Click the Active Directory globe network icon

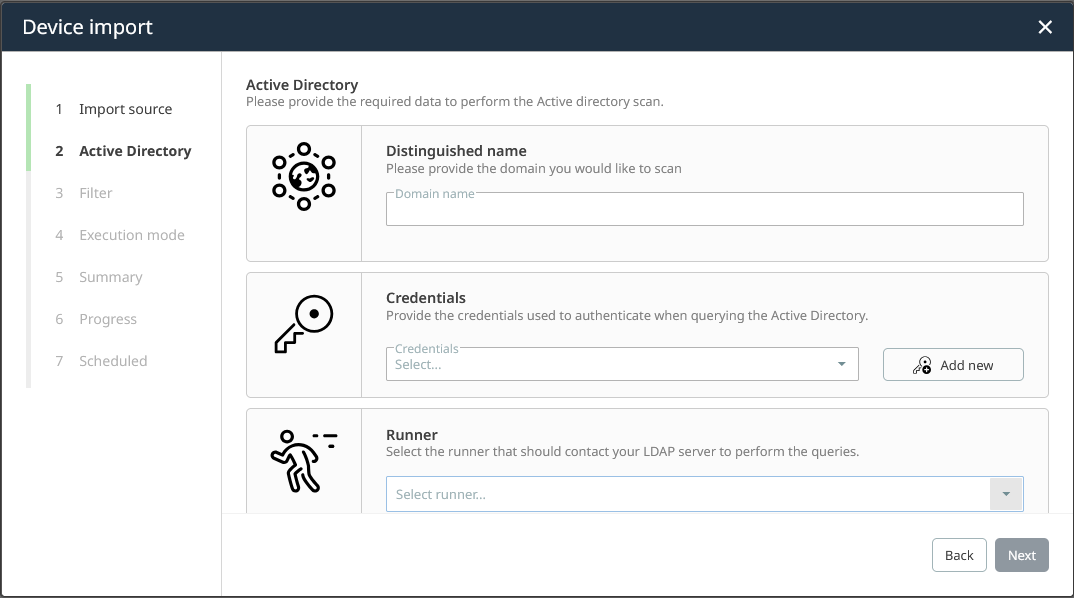[304, 177]
